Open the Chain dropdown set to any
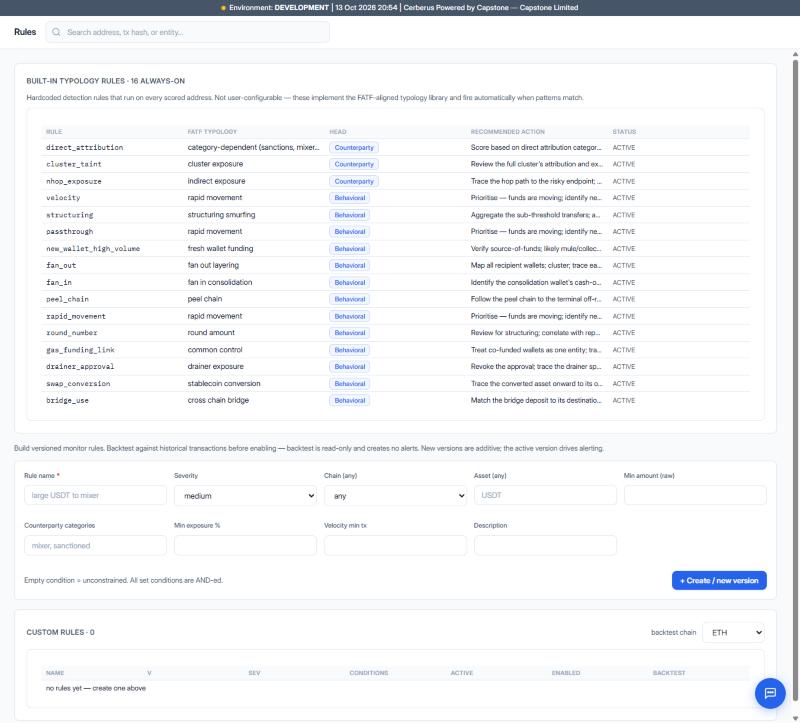Image resolution: width=800 pixels, height=723 pixels. point(395,495)
